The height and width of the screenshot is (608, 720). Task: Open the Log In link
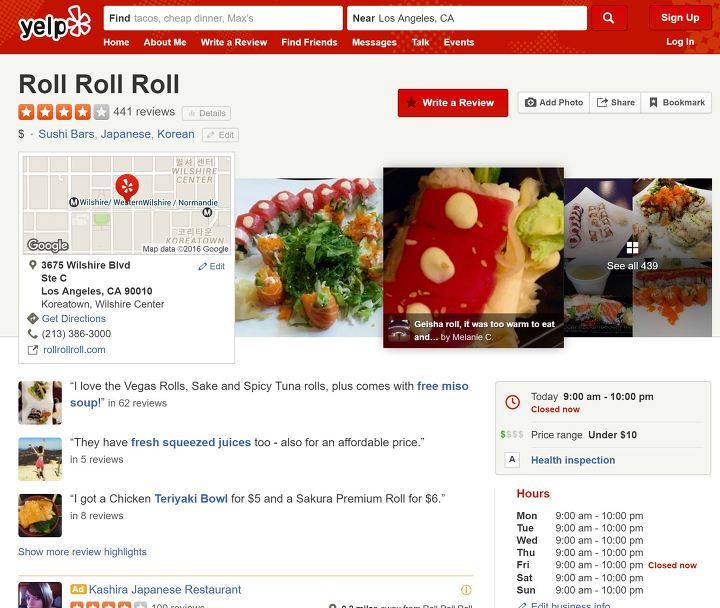(x=680, y=42)
